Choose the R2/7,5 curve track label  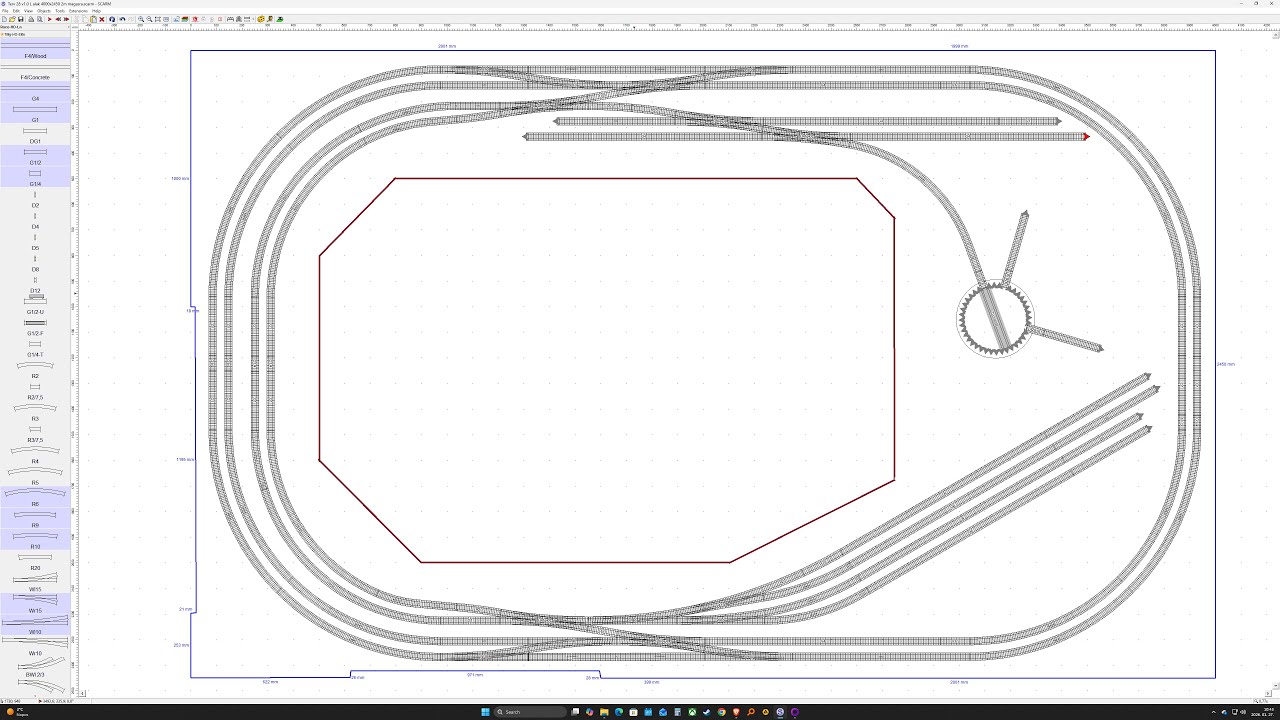35,397
